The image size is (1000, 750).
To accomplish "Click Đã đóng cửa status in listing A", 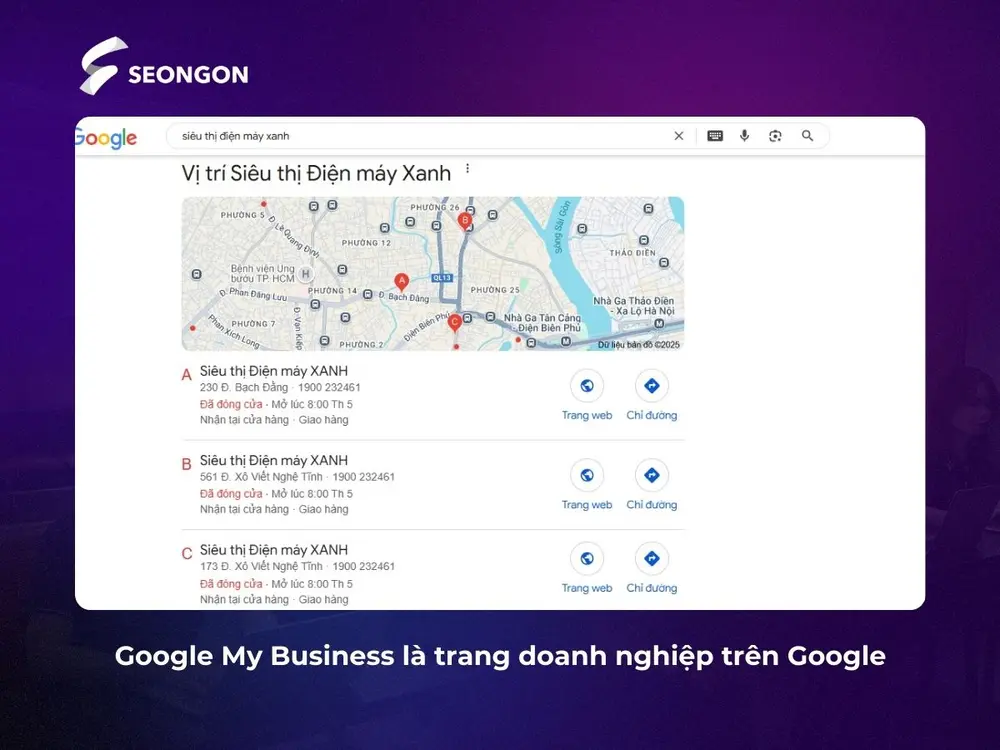I will (x=231, y=404).
